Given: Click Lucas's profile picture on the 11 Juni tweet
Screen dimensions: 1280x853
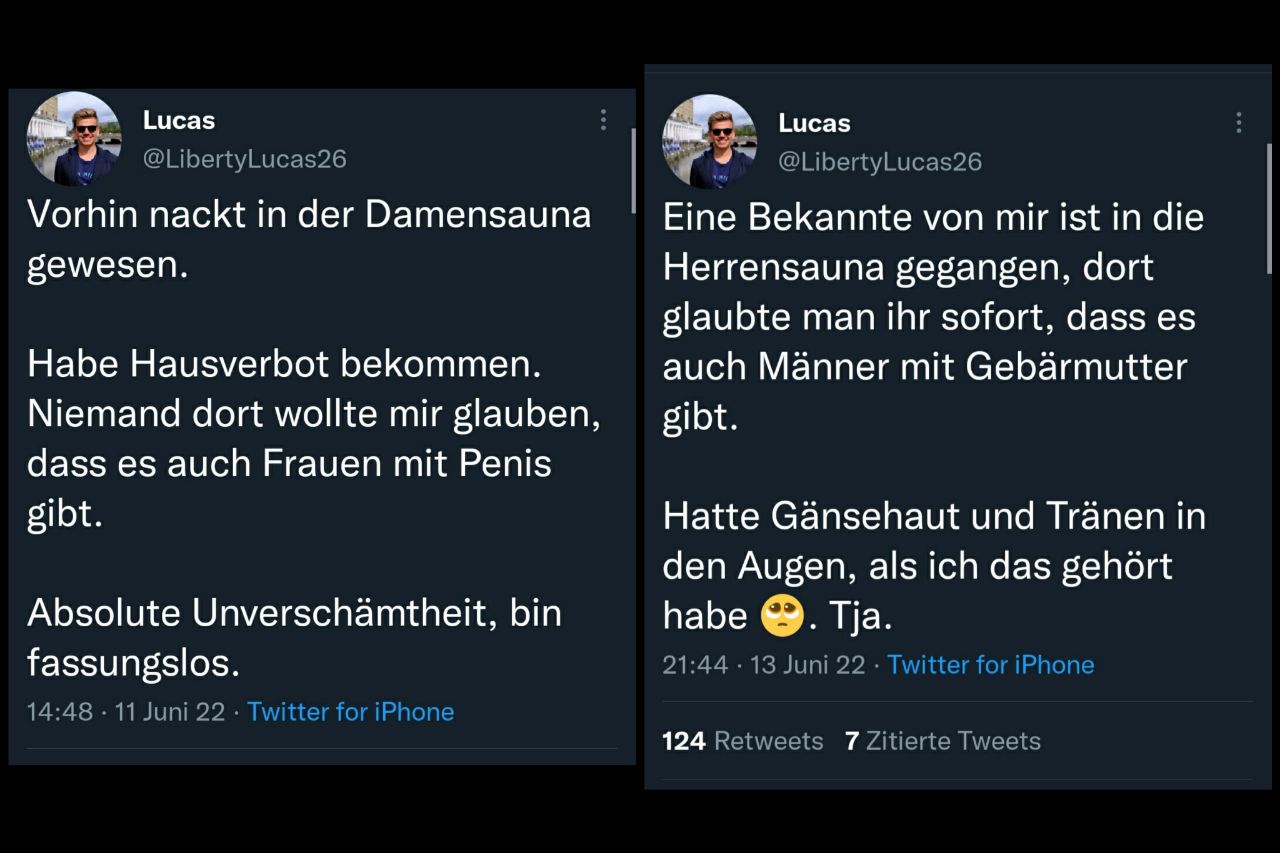Looking at the screenshot, I should (x=74, y=139).
